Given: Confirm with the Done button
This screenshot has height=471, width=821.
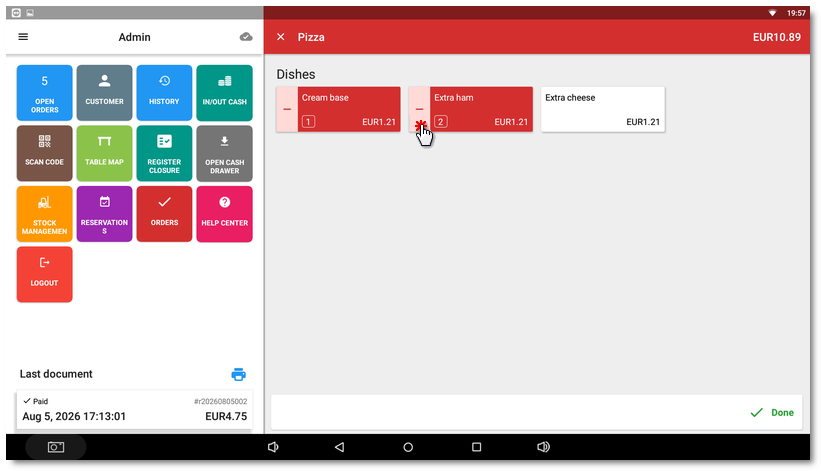Looking at the screenshot, I should click(772, 412).
